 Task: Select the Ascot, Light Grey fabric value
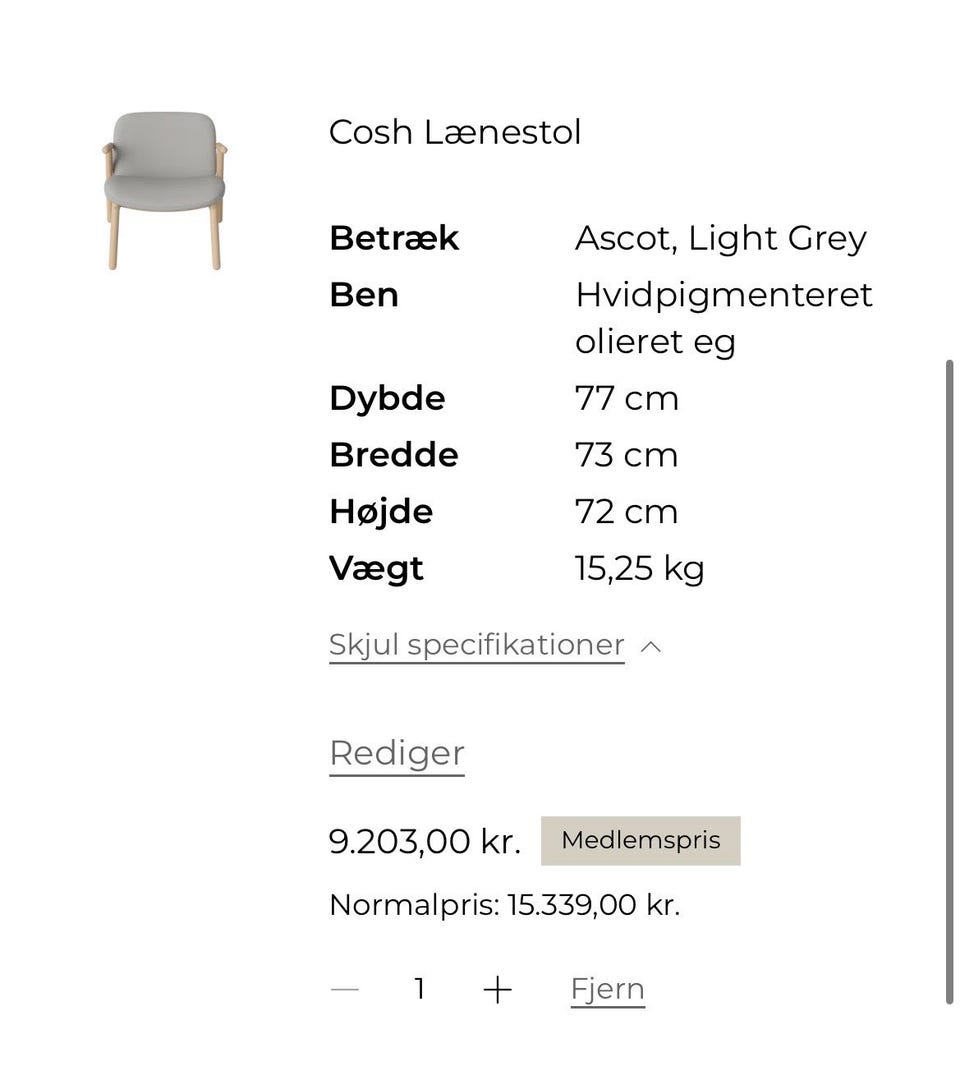tap(720, 238)
